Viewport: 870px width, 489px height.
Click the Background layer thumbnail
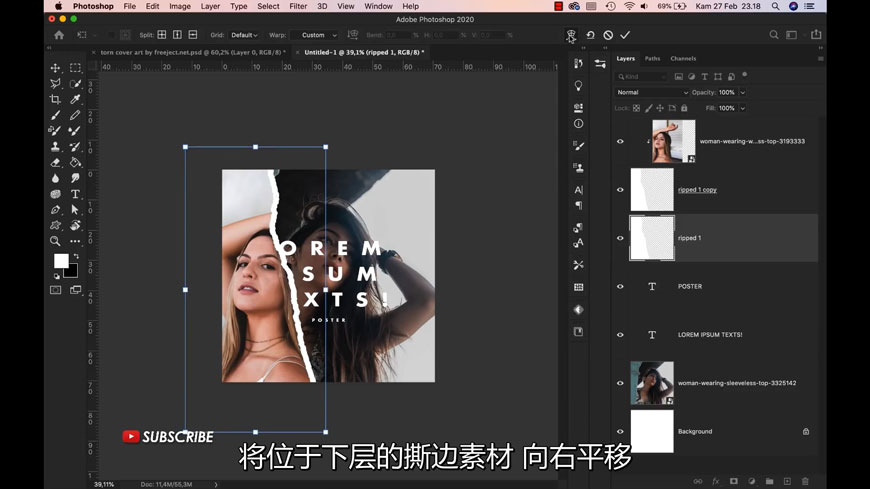(x=652, y=431)
